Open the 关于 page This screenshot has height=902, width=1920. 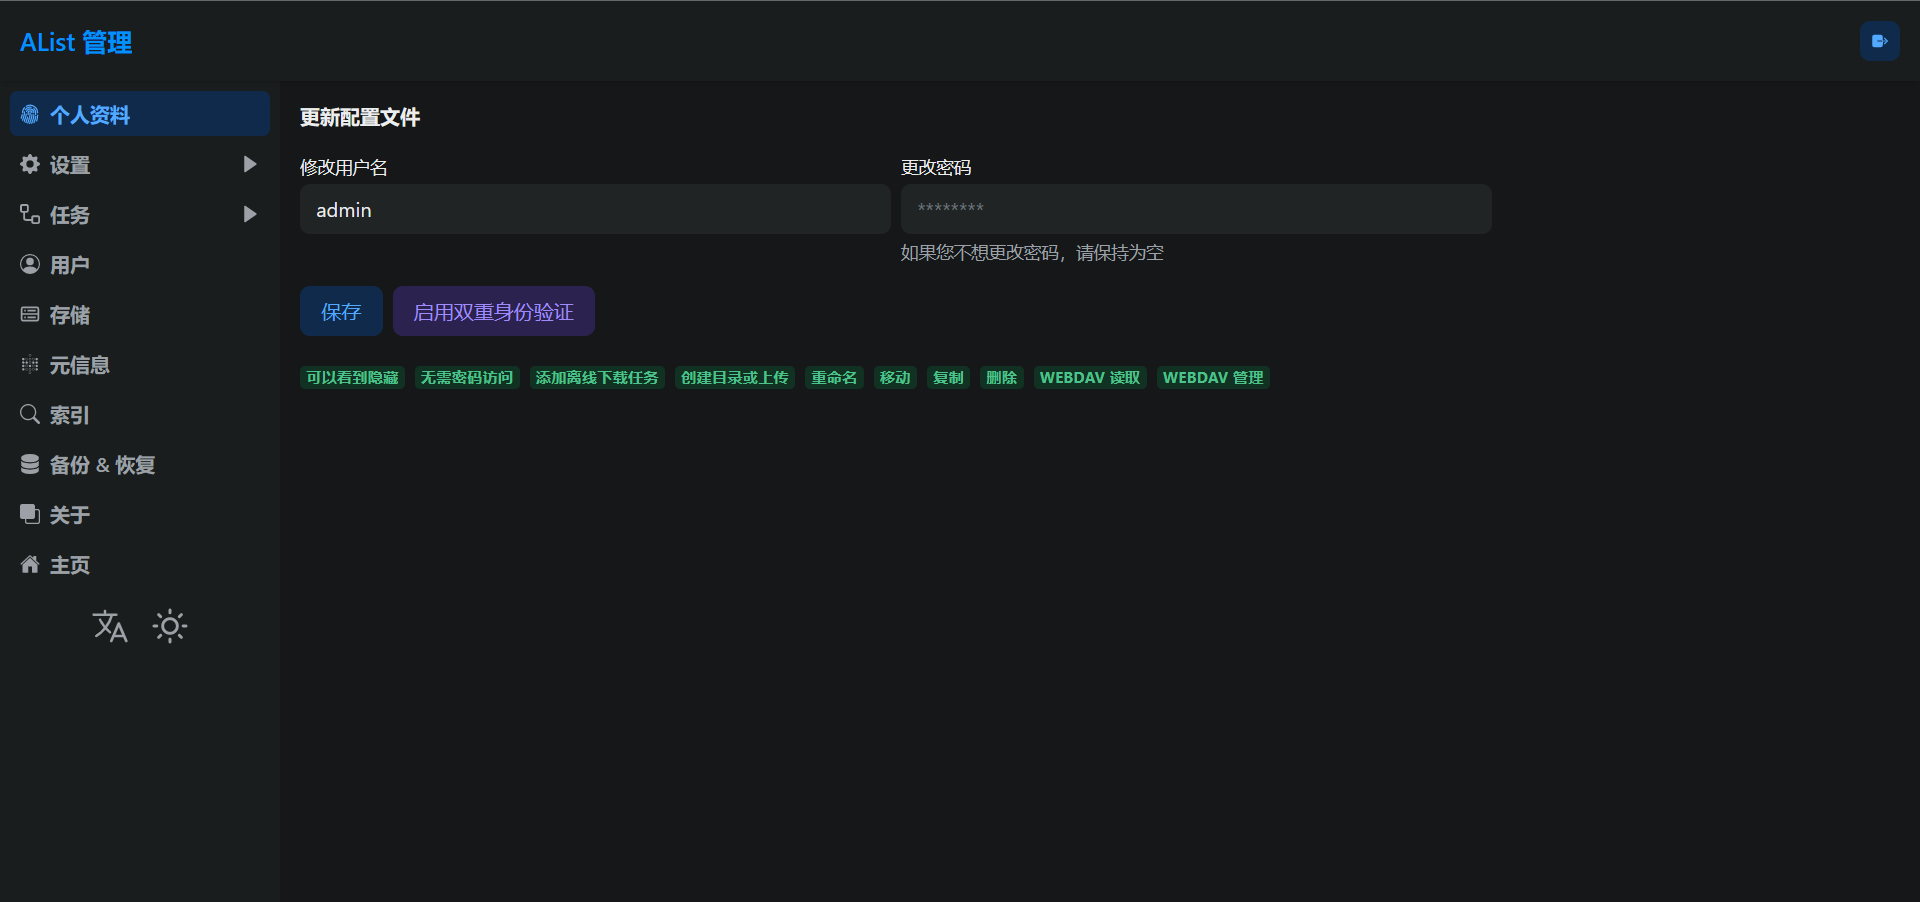pos(140,514)
